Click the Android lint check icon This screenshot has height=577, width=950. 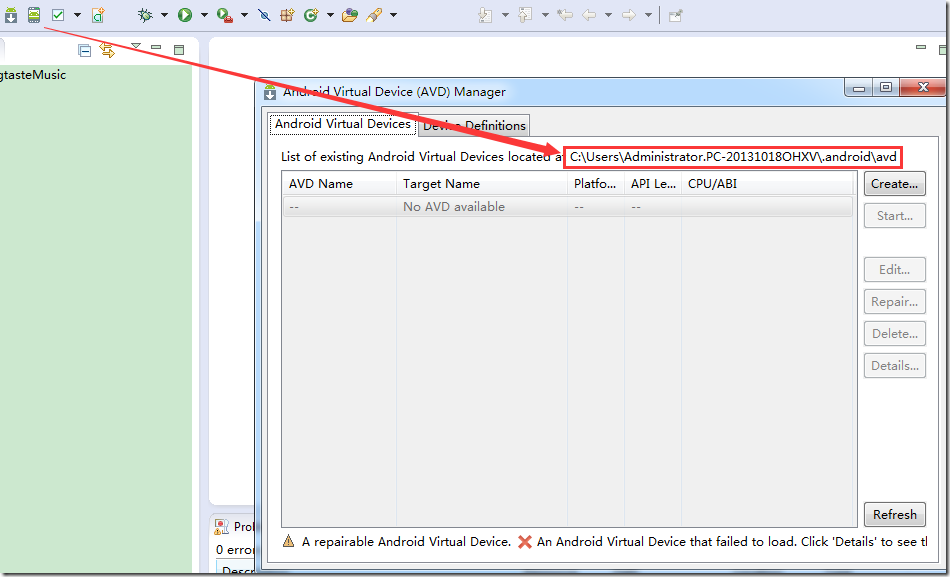(58, 15)
